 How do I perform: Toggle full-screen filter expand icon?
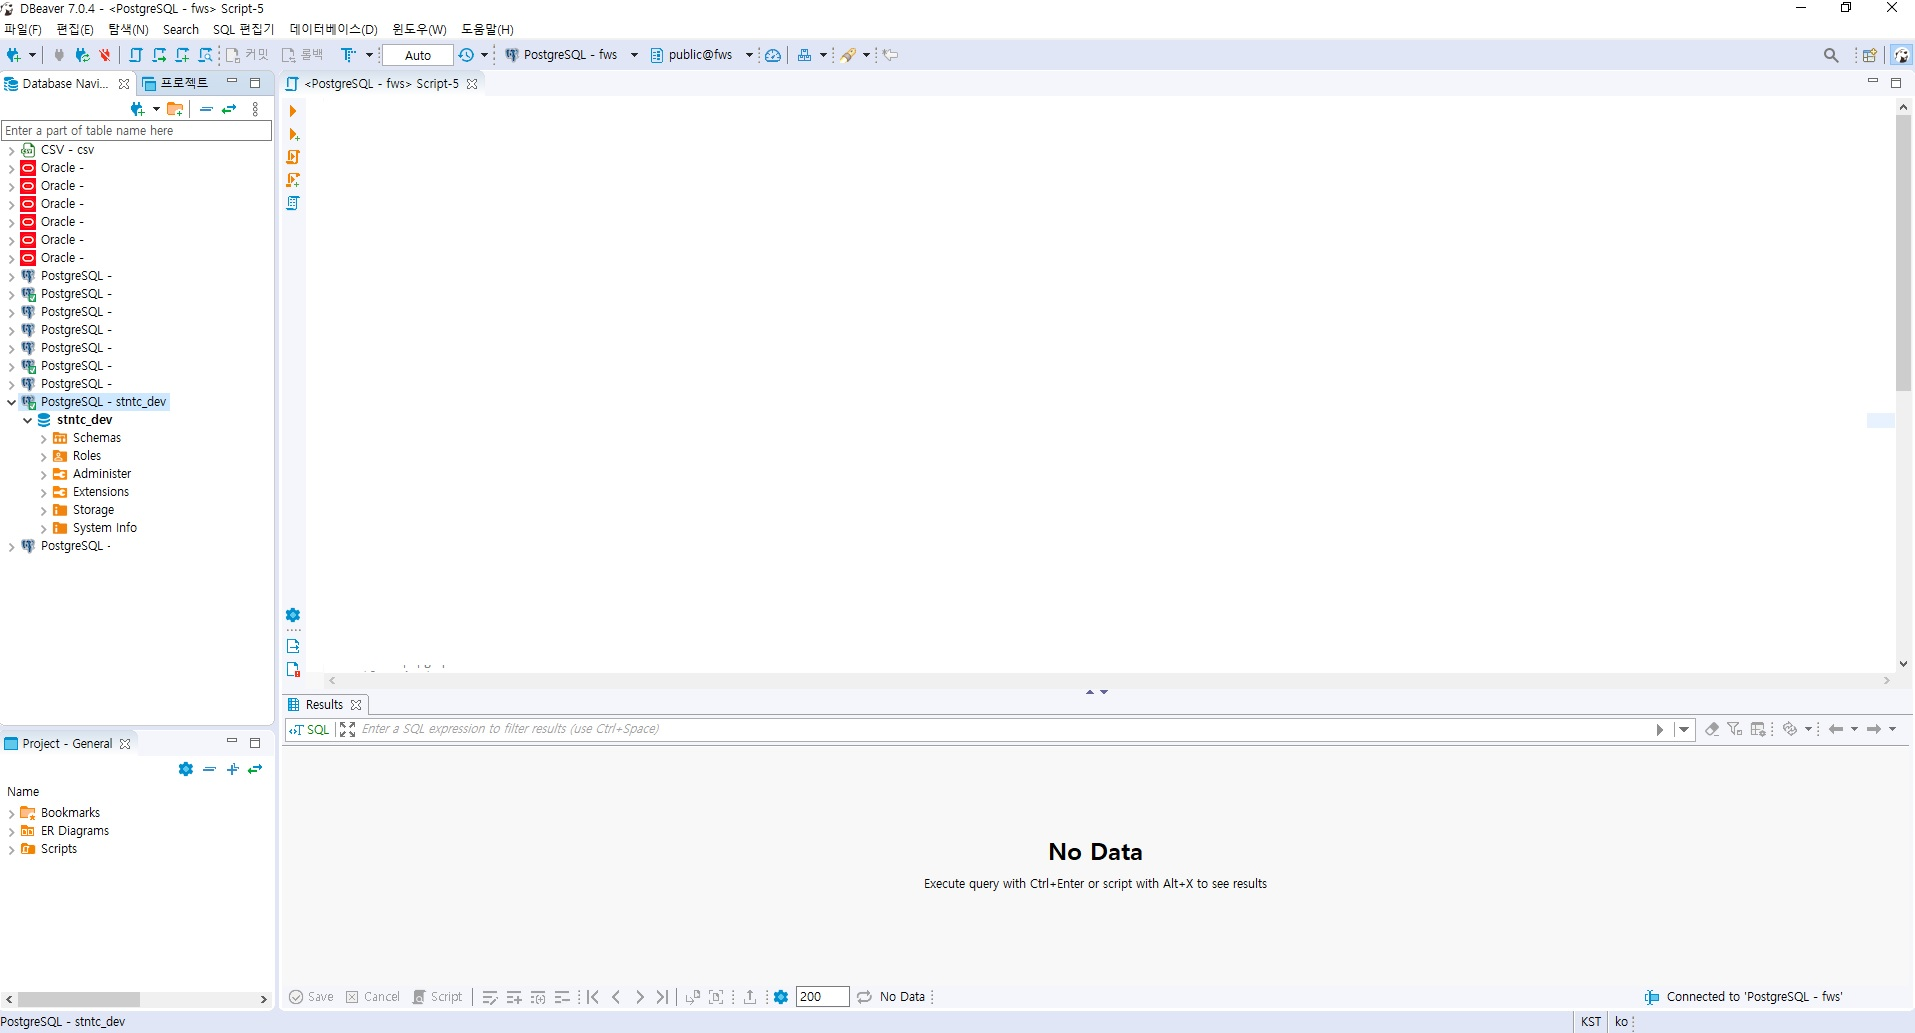point(347,729)
